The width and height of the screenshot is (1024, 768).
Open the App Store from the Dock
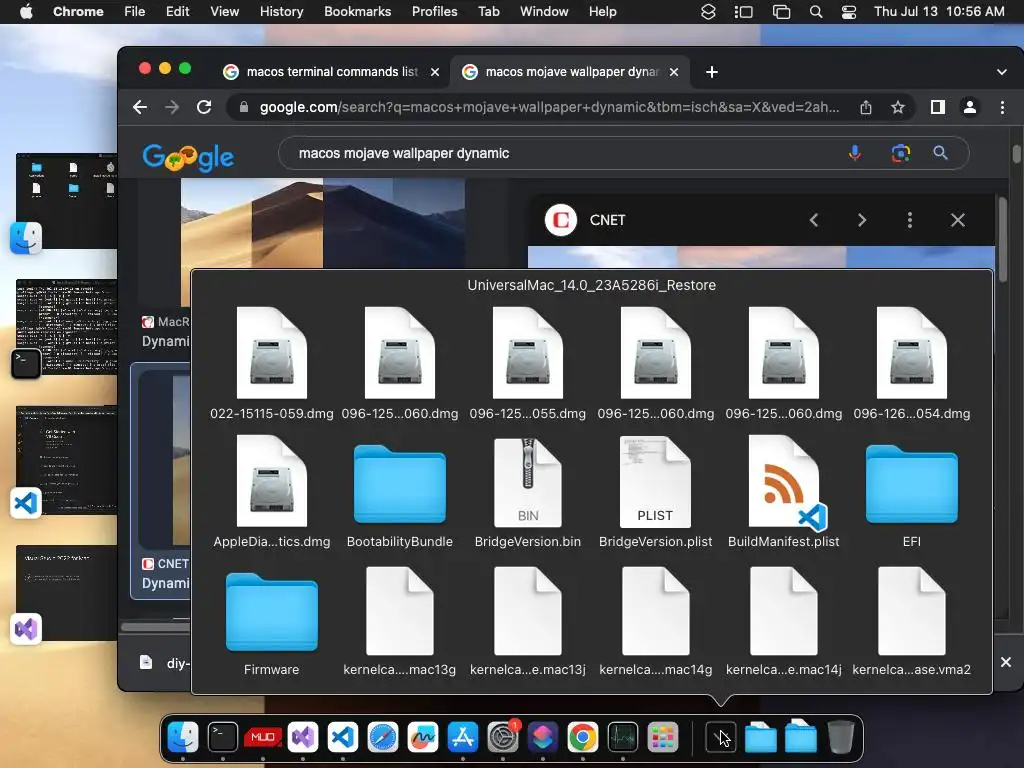pyautogui.click(x=462, y=737)
